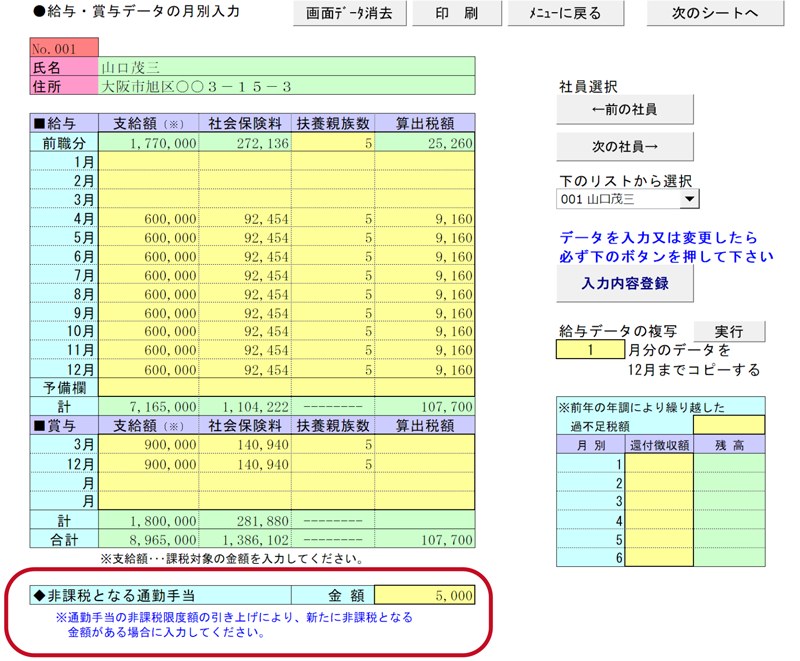
Task: Register data with 入力内容登録 button
Action: tap(625, 284)
